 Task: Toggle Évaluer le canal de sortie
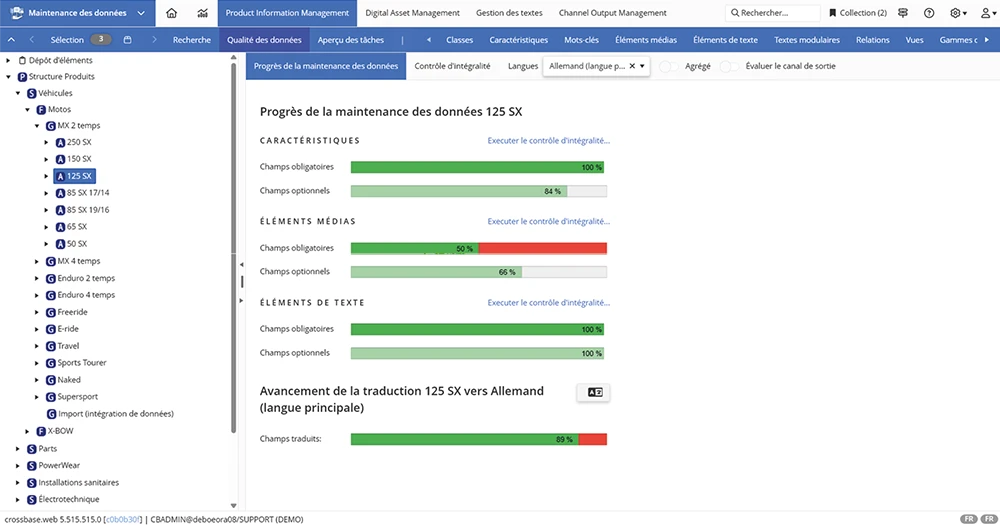point(729,66)
